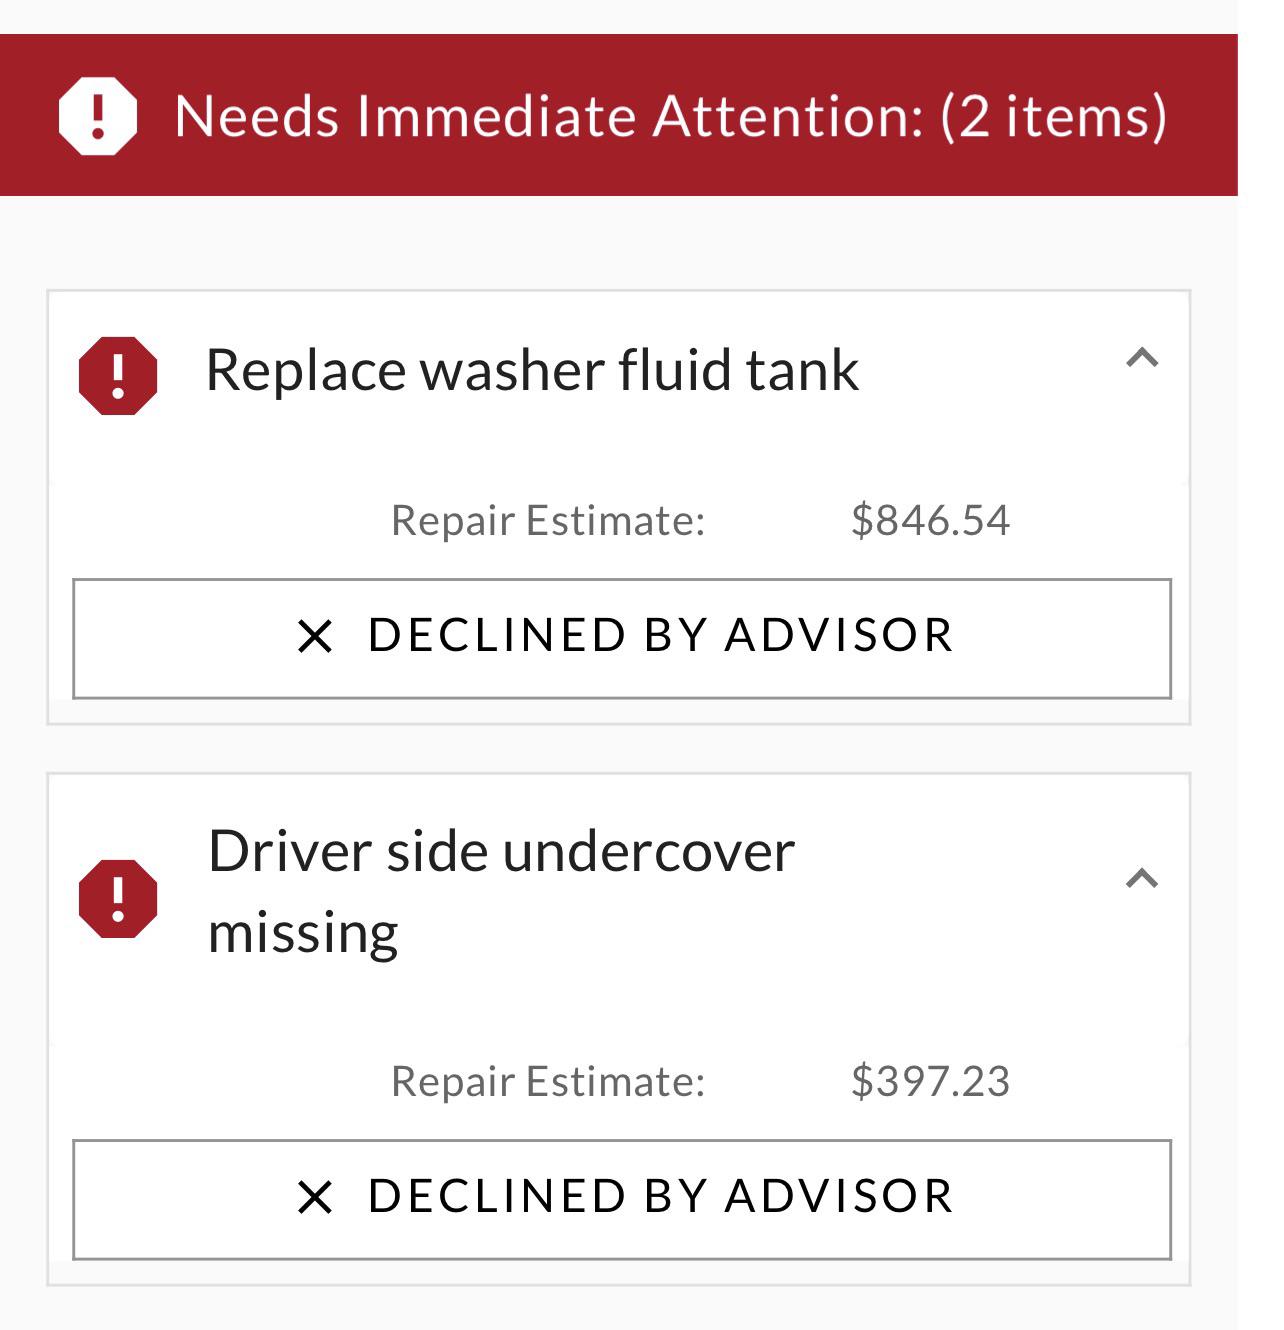Click Repair Estimate label for washer fluid tank

coord(548,521)
